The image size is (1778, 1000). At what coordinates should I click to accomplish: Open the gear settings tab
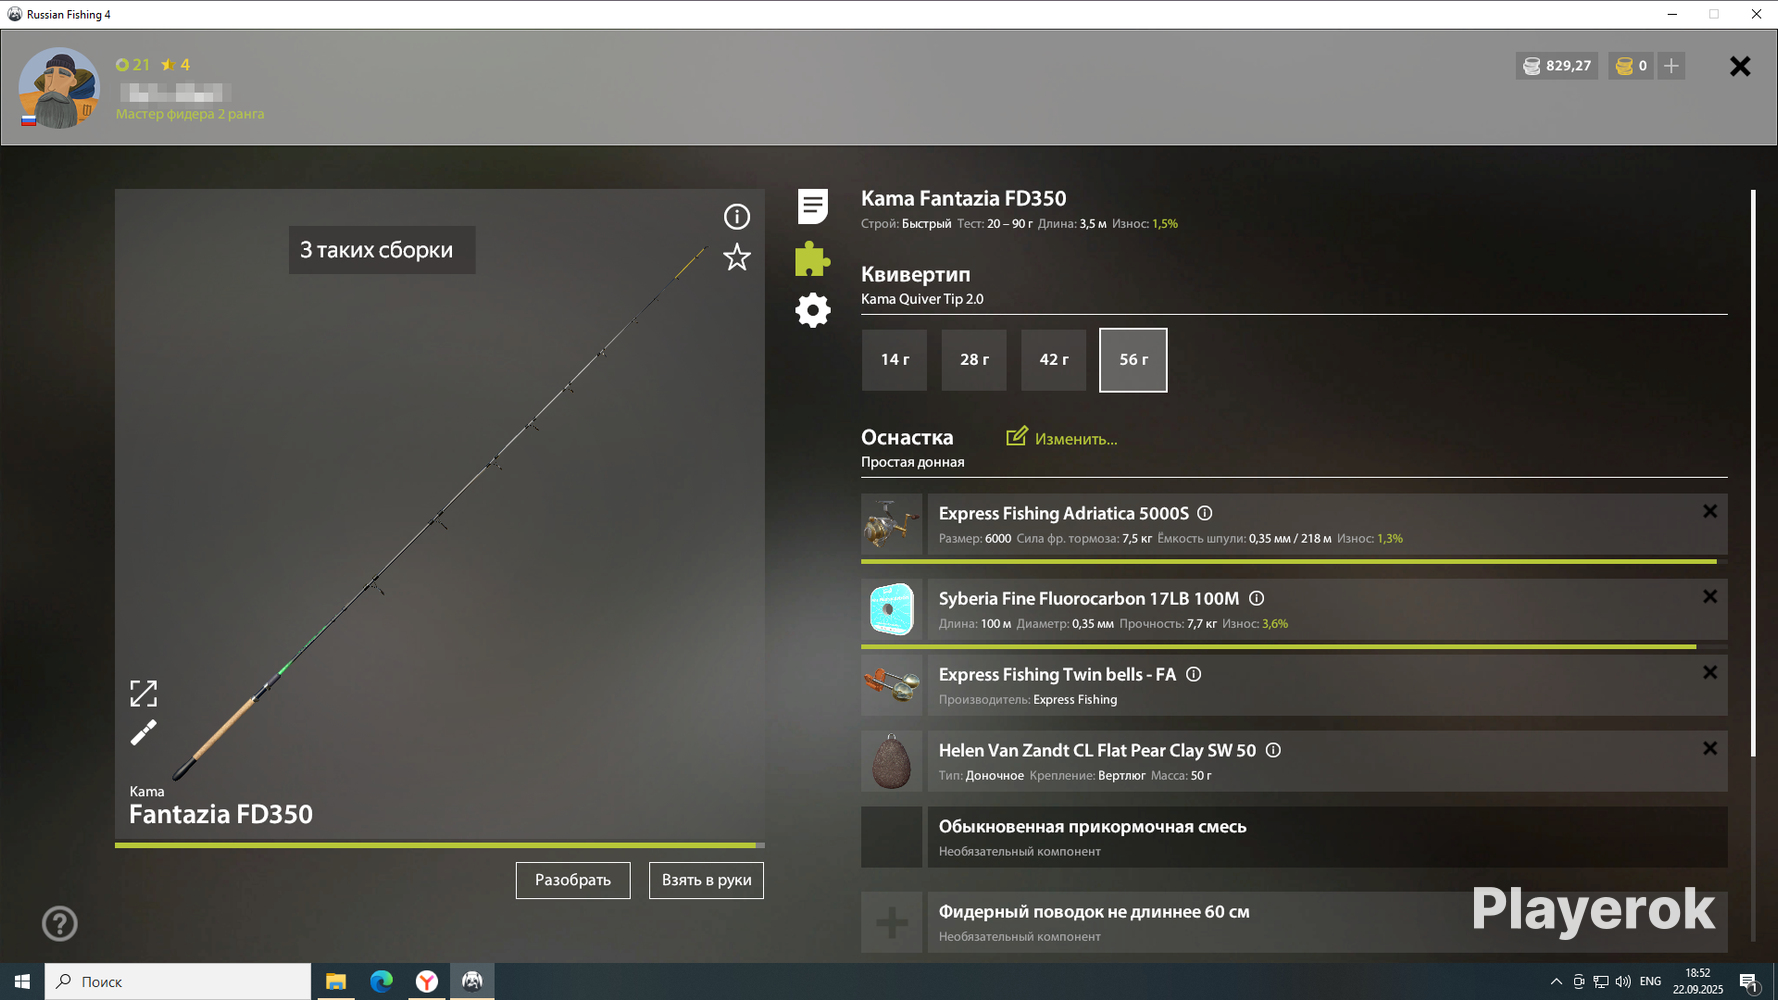813,310
